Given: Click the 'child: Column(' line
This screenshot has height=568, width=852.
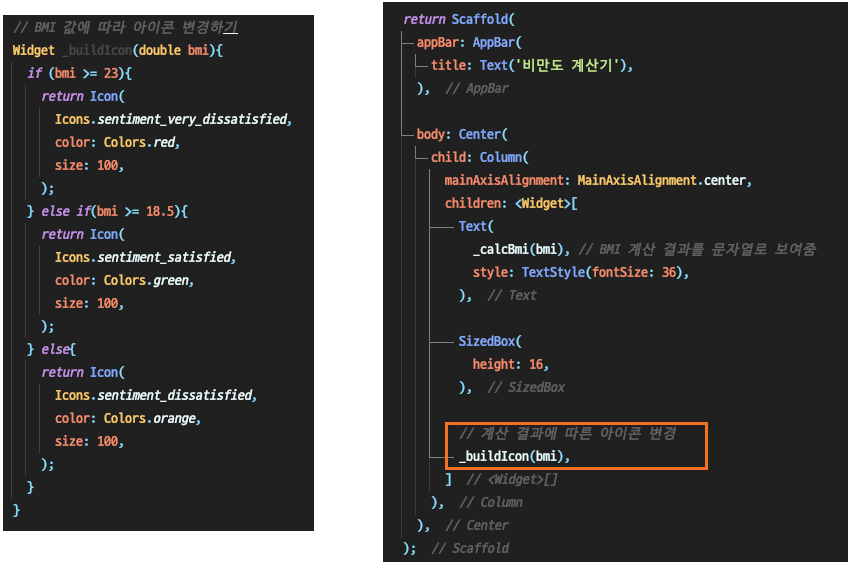Looking at the screenshot, I should [480, 157].
